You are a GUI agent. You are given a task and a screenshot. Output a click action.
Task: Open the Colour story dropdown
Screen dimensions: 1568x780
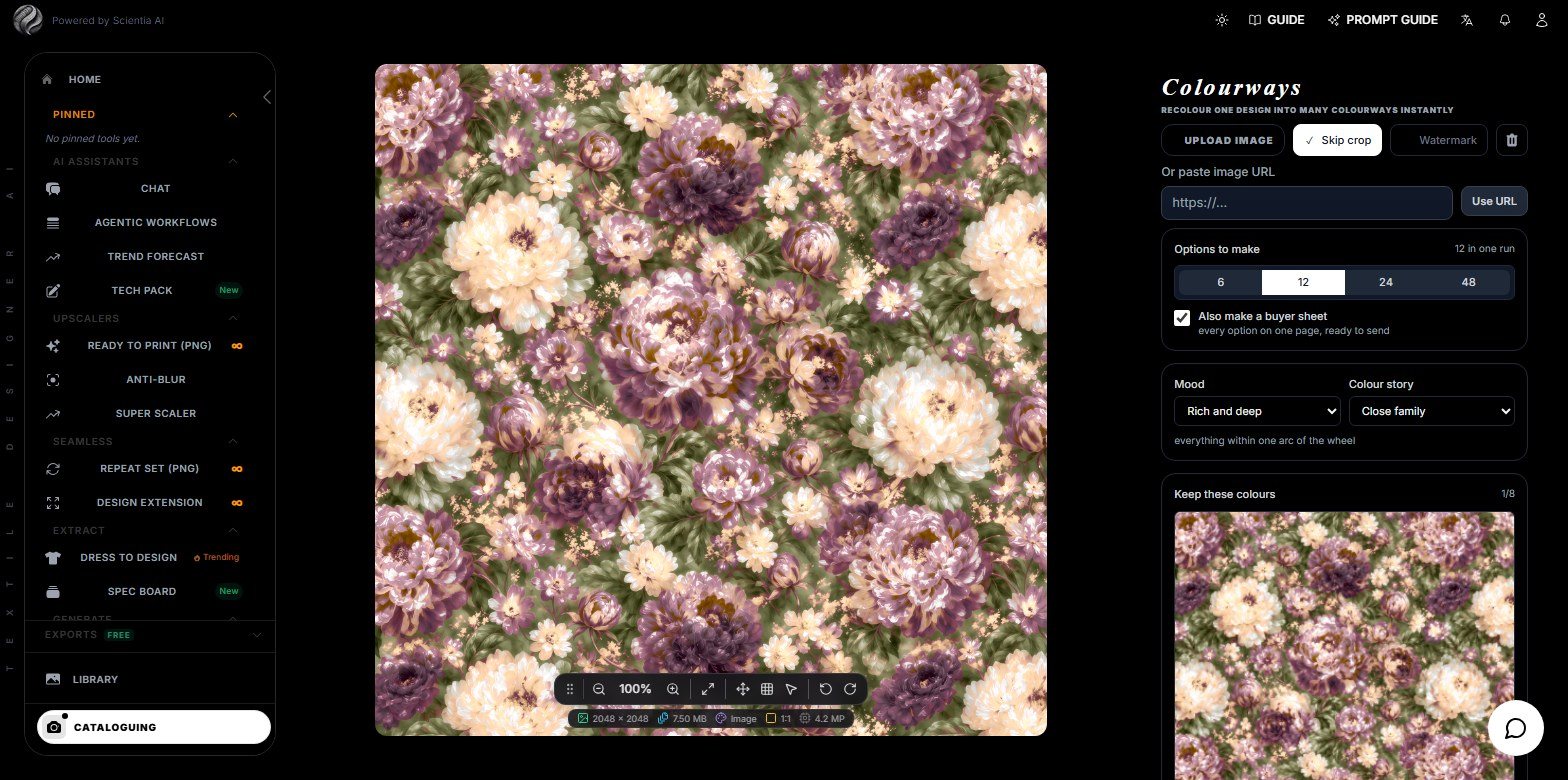point(1431,411)
